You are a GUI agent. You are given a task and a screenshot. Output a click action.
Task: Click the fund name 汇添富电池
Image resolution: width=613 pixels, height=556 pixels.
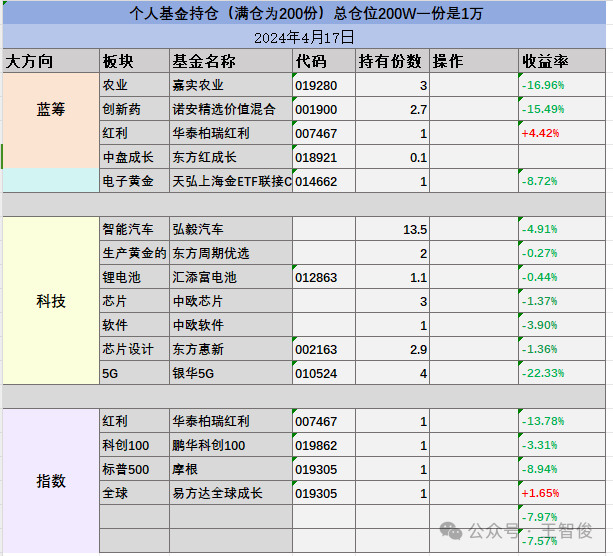(231, 277)
